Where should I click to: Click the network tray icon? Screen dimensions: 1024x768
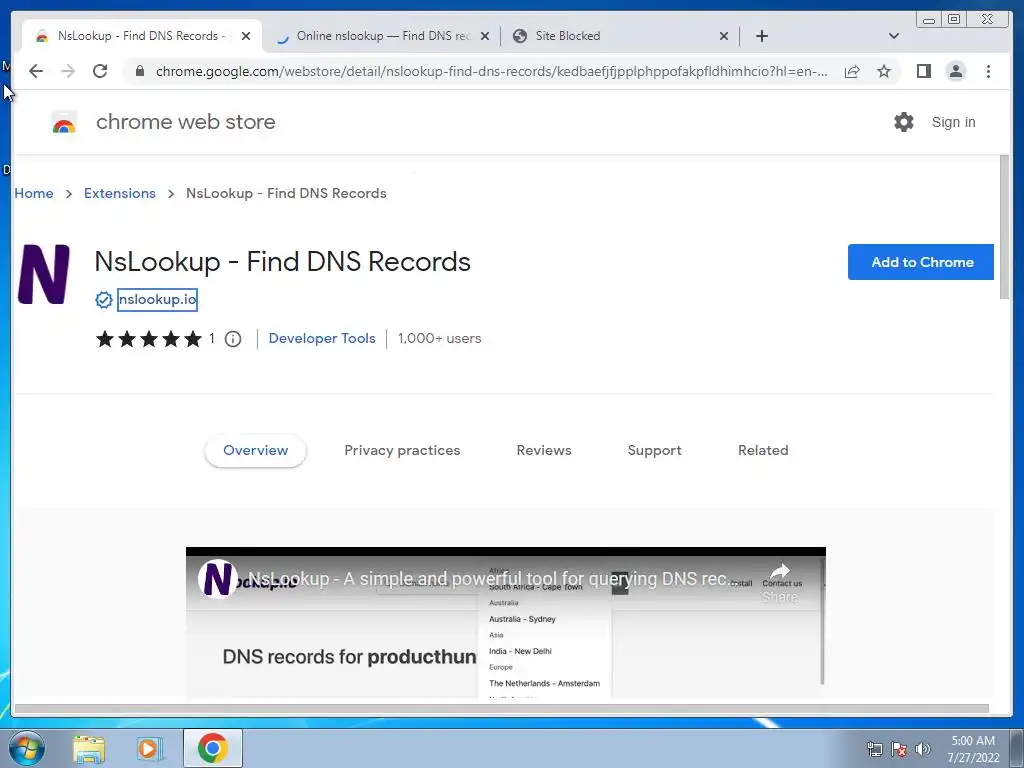(x=874, y=749)
